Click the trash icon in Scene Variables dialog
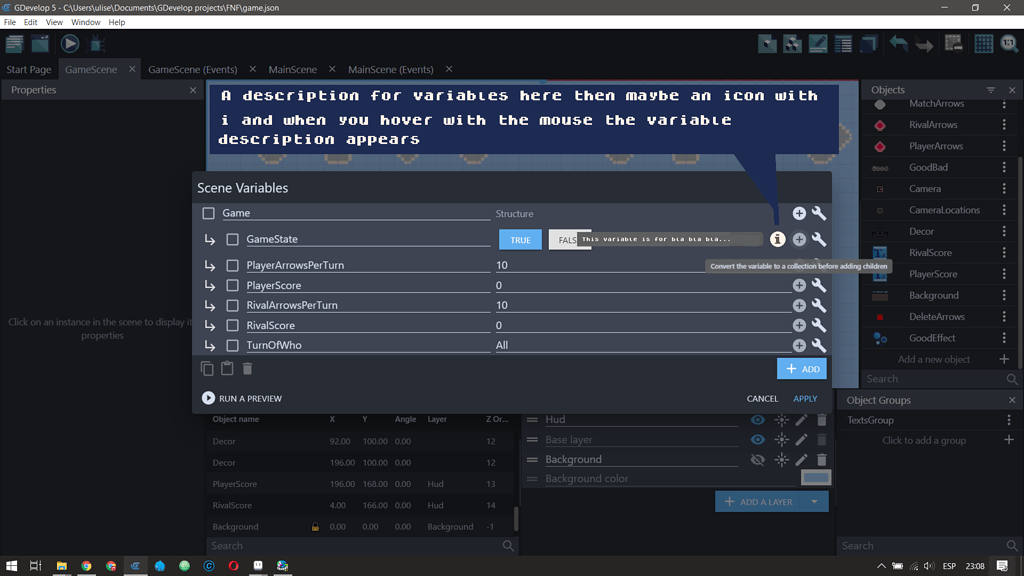 click(x=245, y=368)
